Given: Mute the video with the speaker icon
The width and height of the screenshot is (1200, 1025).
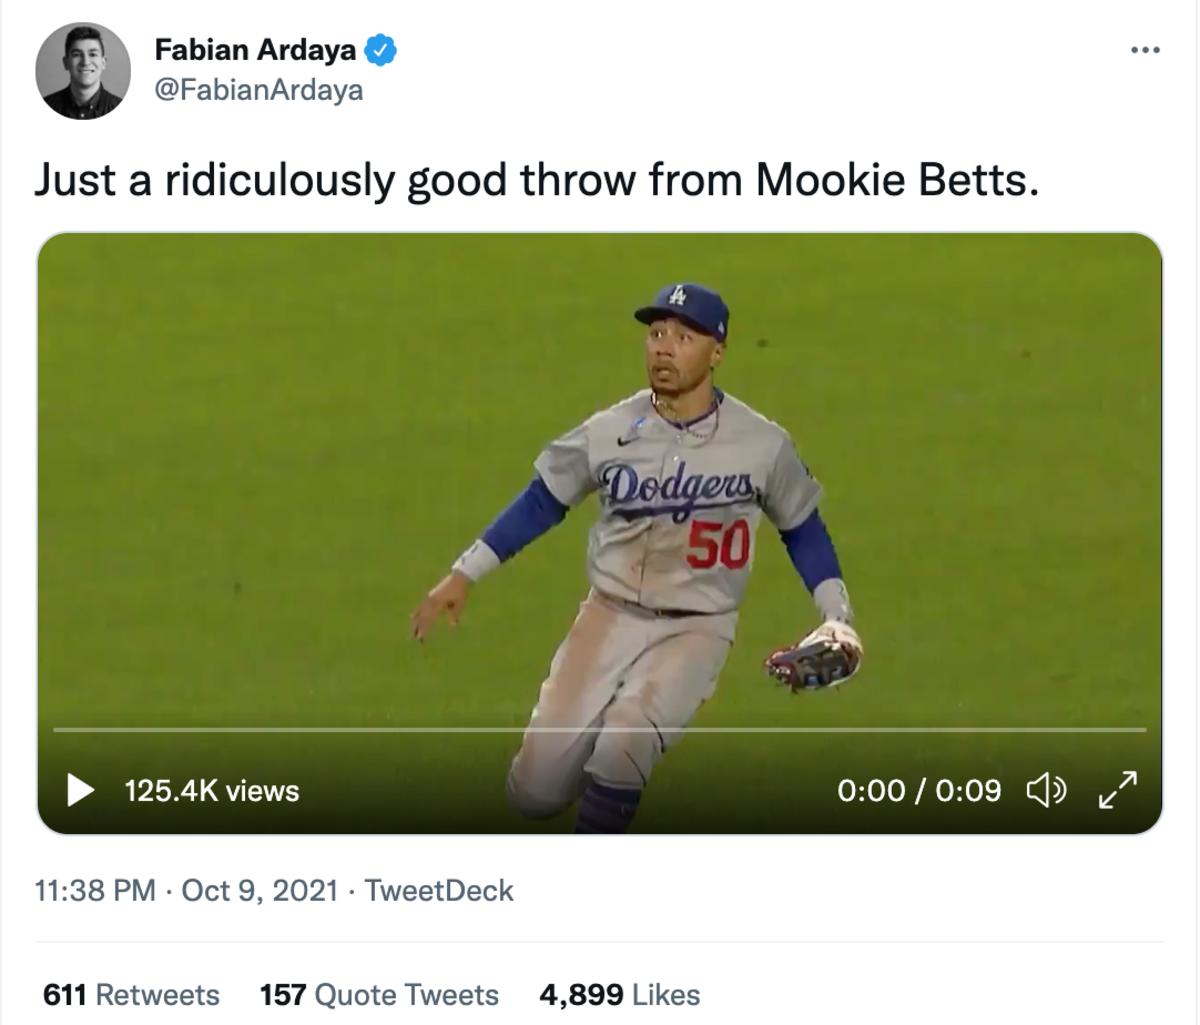Looking at the screenshot, I should tap(1046, 790).
